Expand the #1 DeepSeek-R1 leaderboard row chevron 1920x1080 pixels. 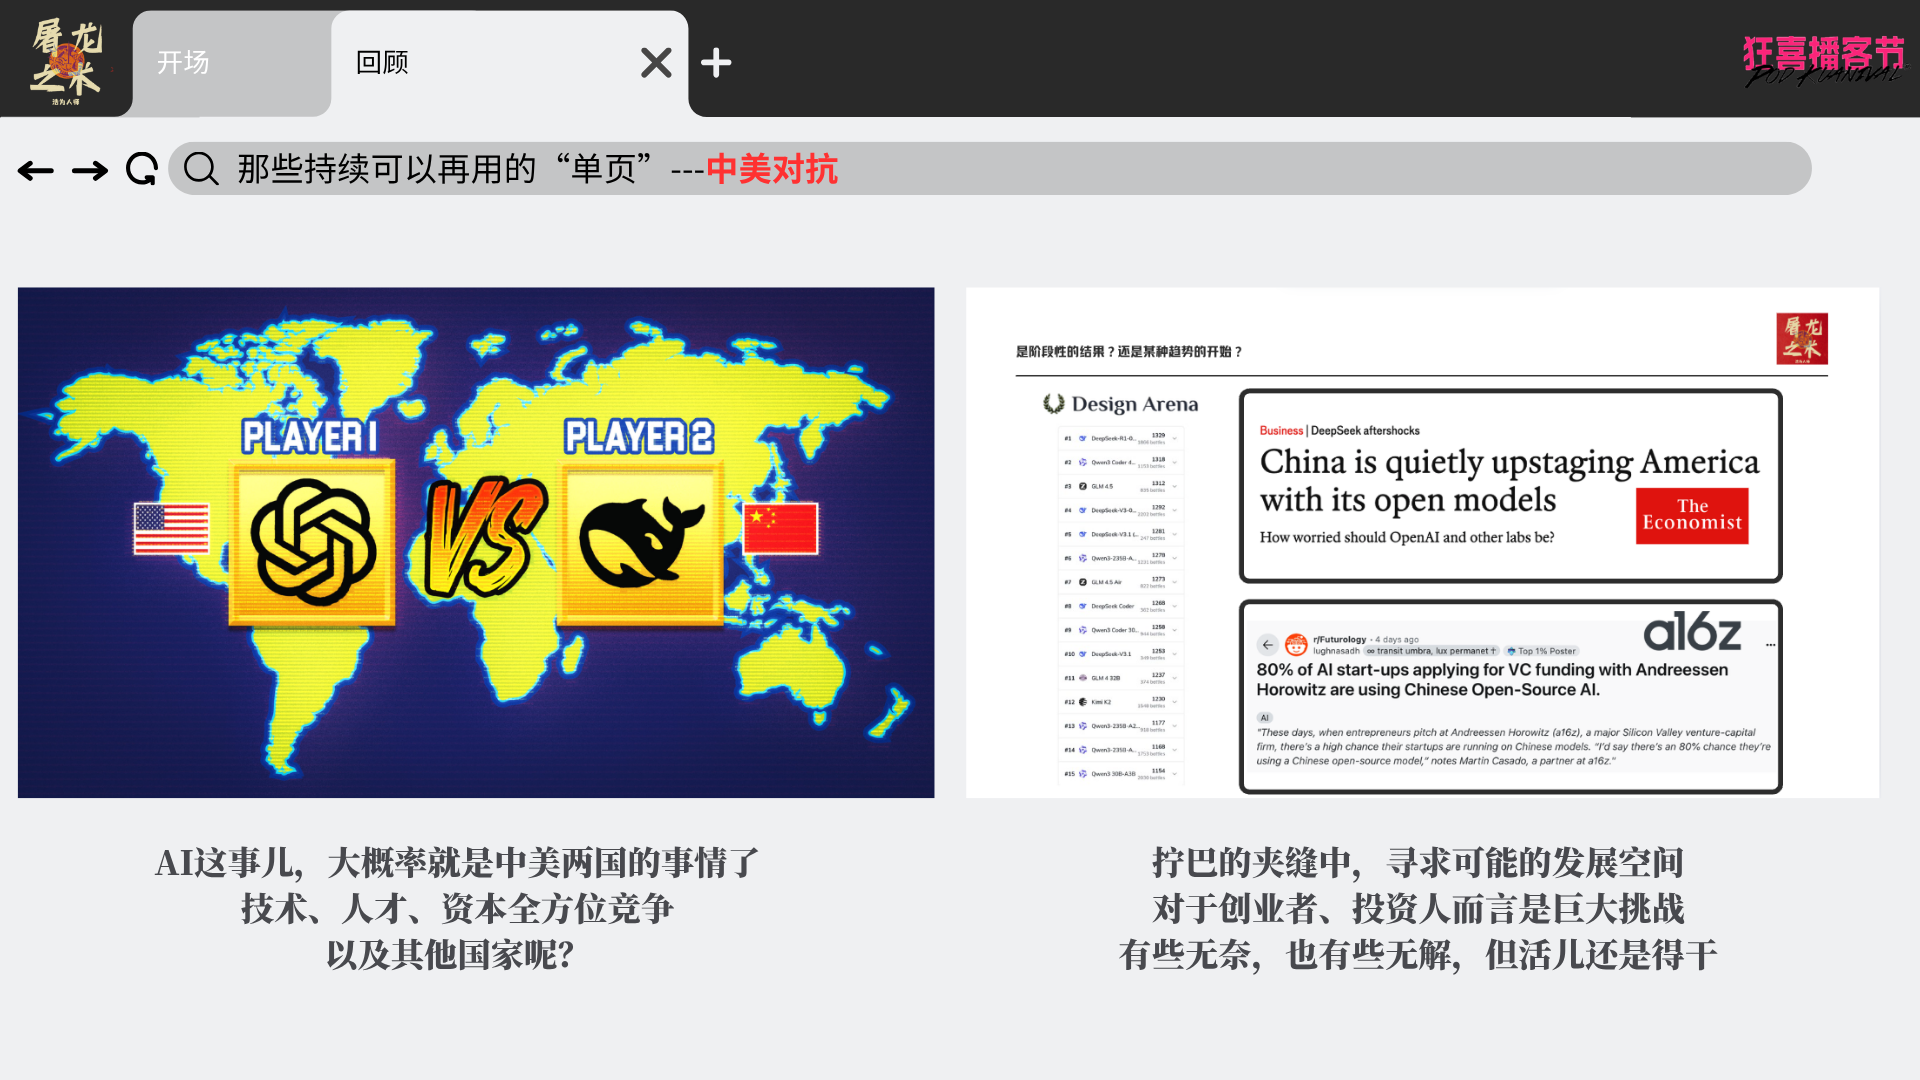tap(1175, 439)
